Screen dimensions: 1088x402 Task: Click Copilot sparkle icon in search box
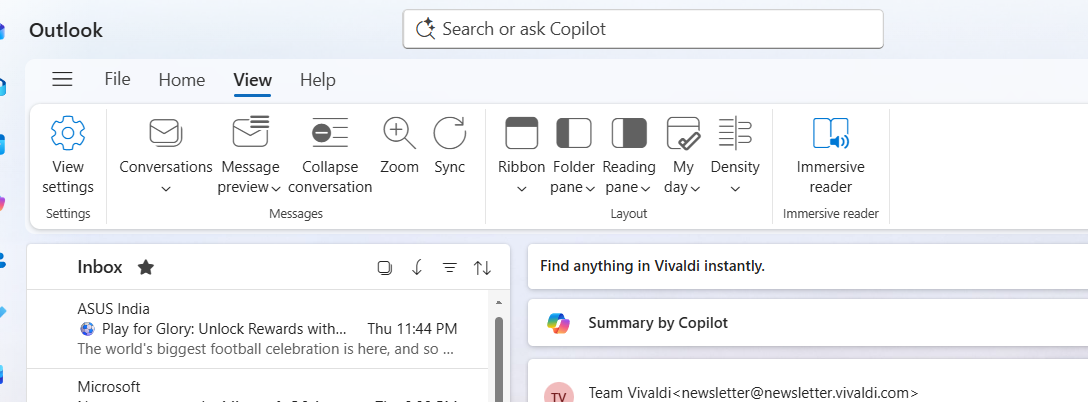point(425,29)
